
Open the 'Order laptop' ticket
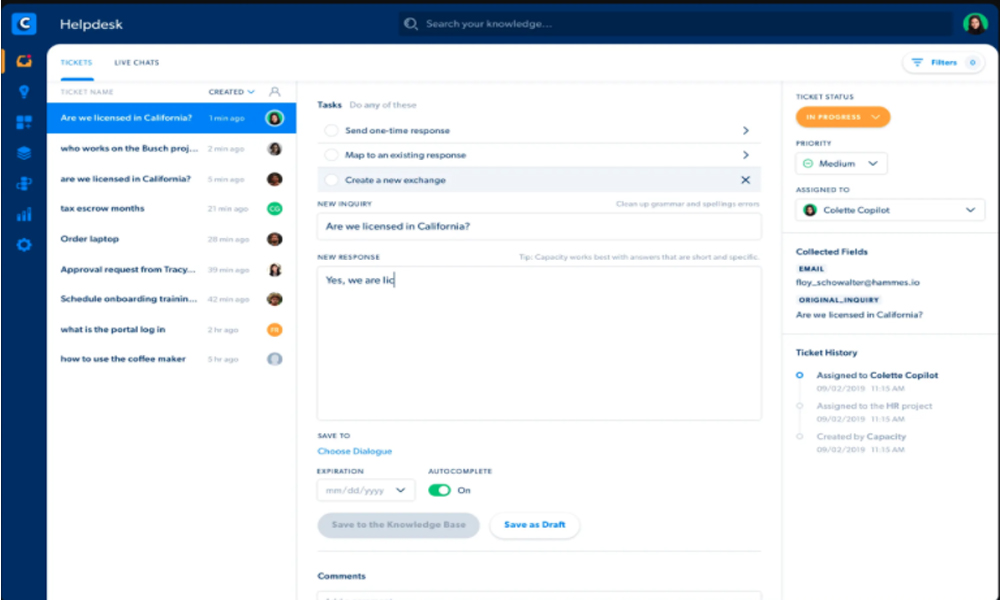[x=172, y=239]
